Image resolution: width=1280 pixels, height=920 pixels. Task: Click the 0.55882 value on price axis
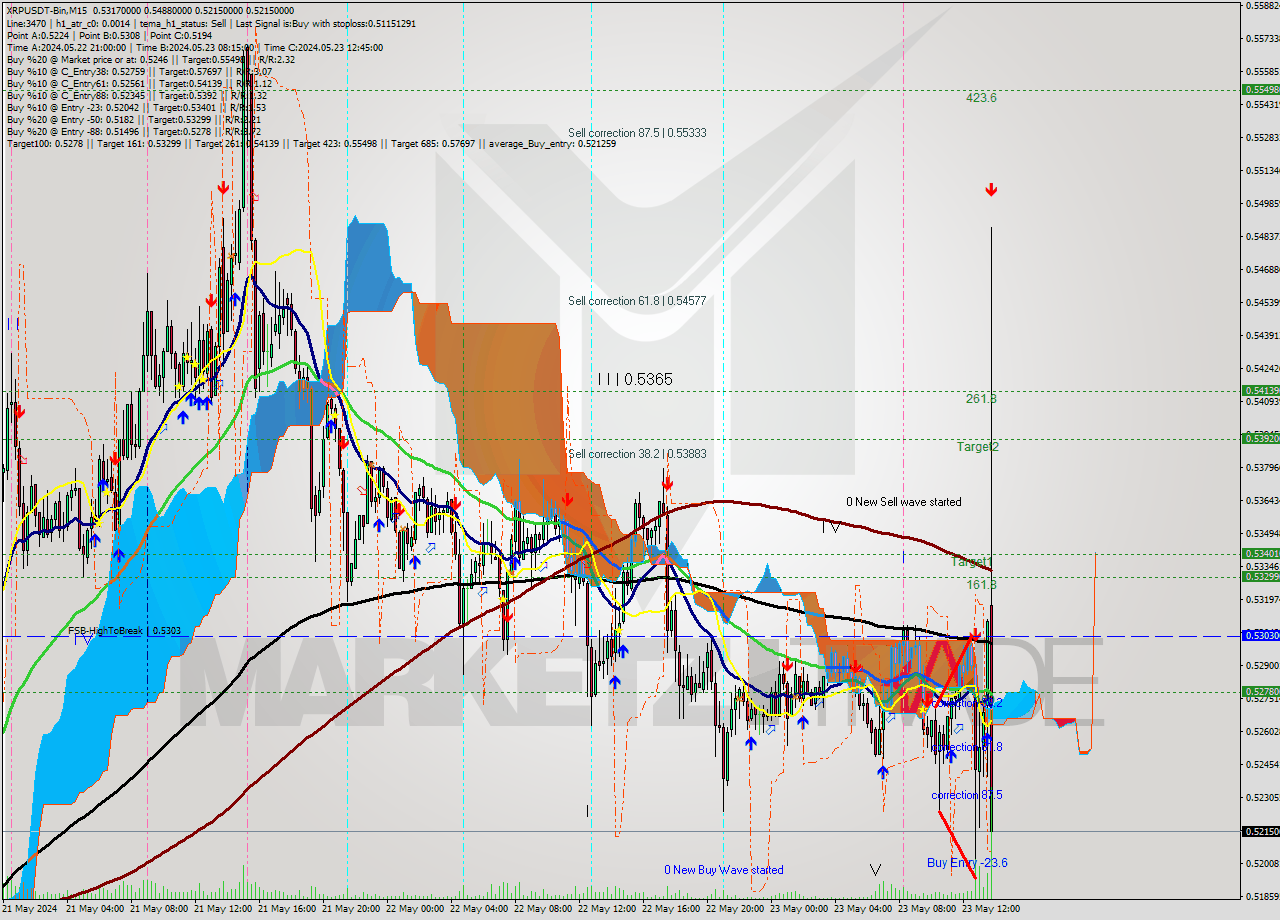(x=1261, y=5)
